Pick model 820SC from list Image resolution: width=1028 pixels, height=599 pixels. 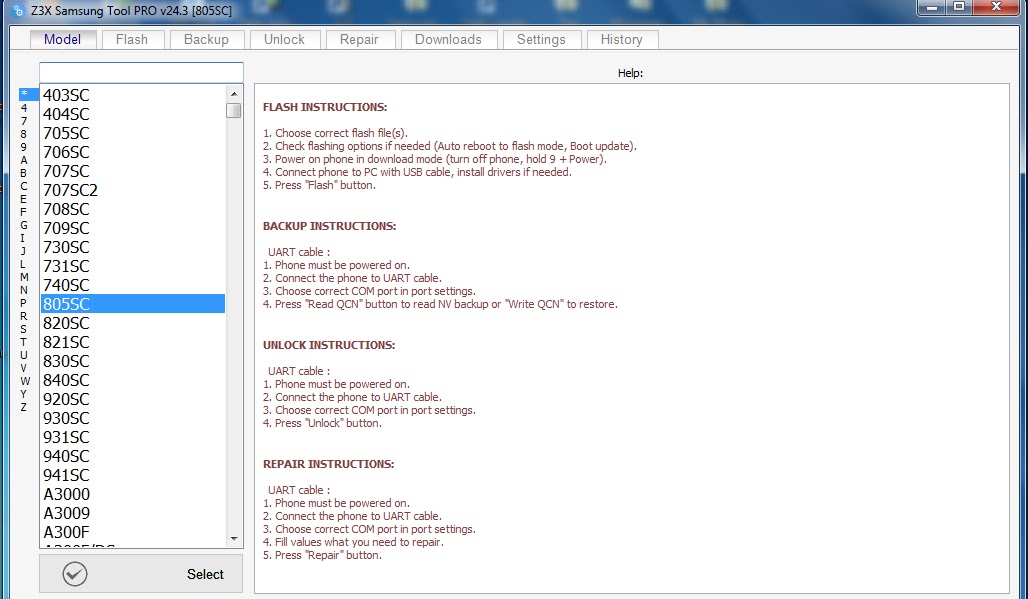click(x=132, y=323)
